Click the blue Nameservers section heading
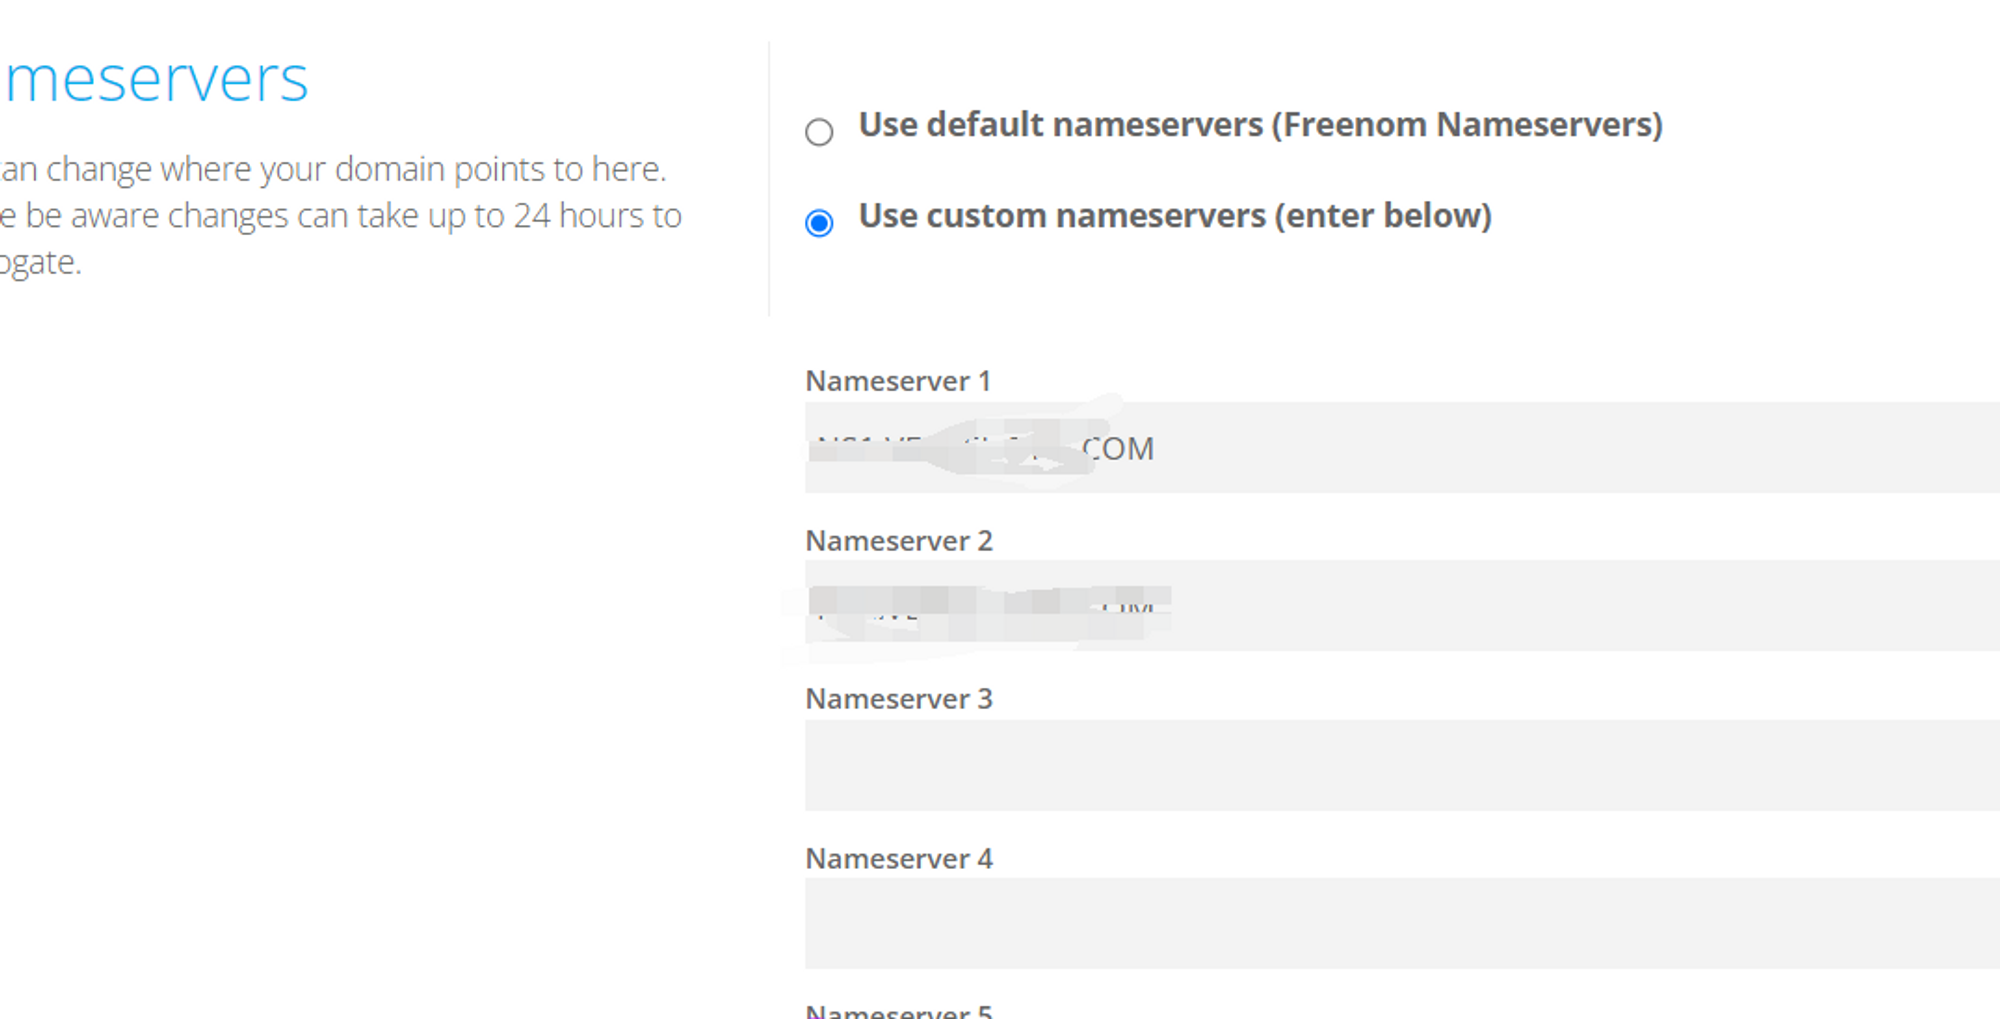2000x1019 pixels. coord(156,80)
